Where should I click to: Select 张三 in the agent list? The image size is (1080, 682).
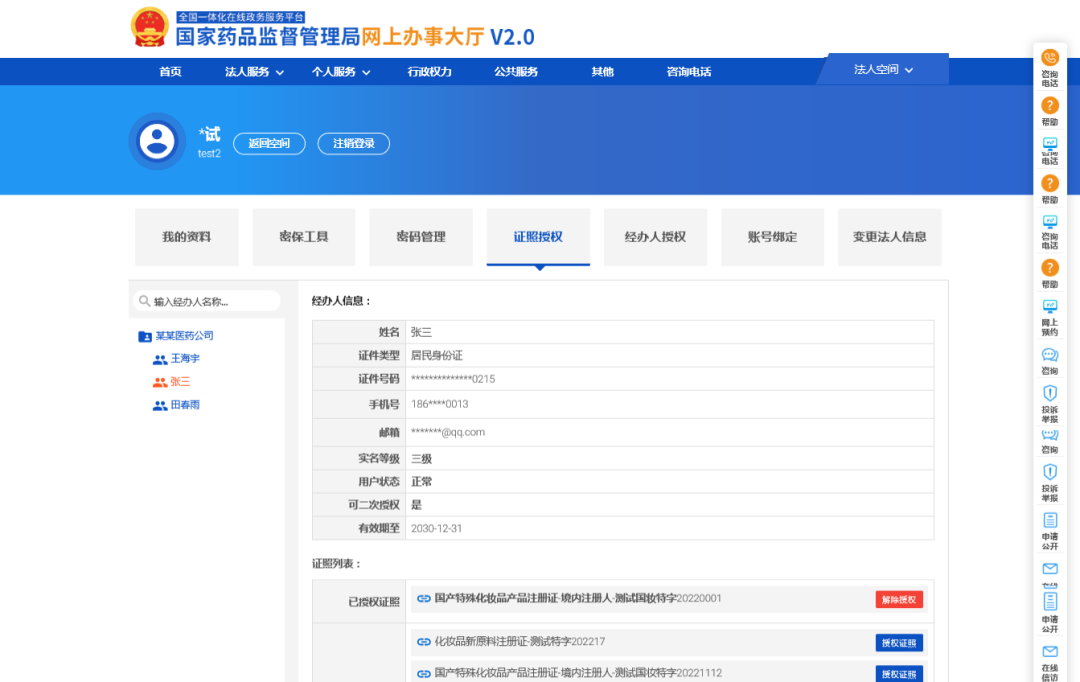[x=180, y=382]
